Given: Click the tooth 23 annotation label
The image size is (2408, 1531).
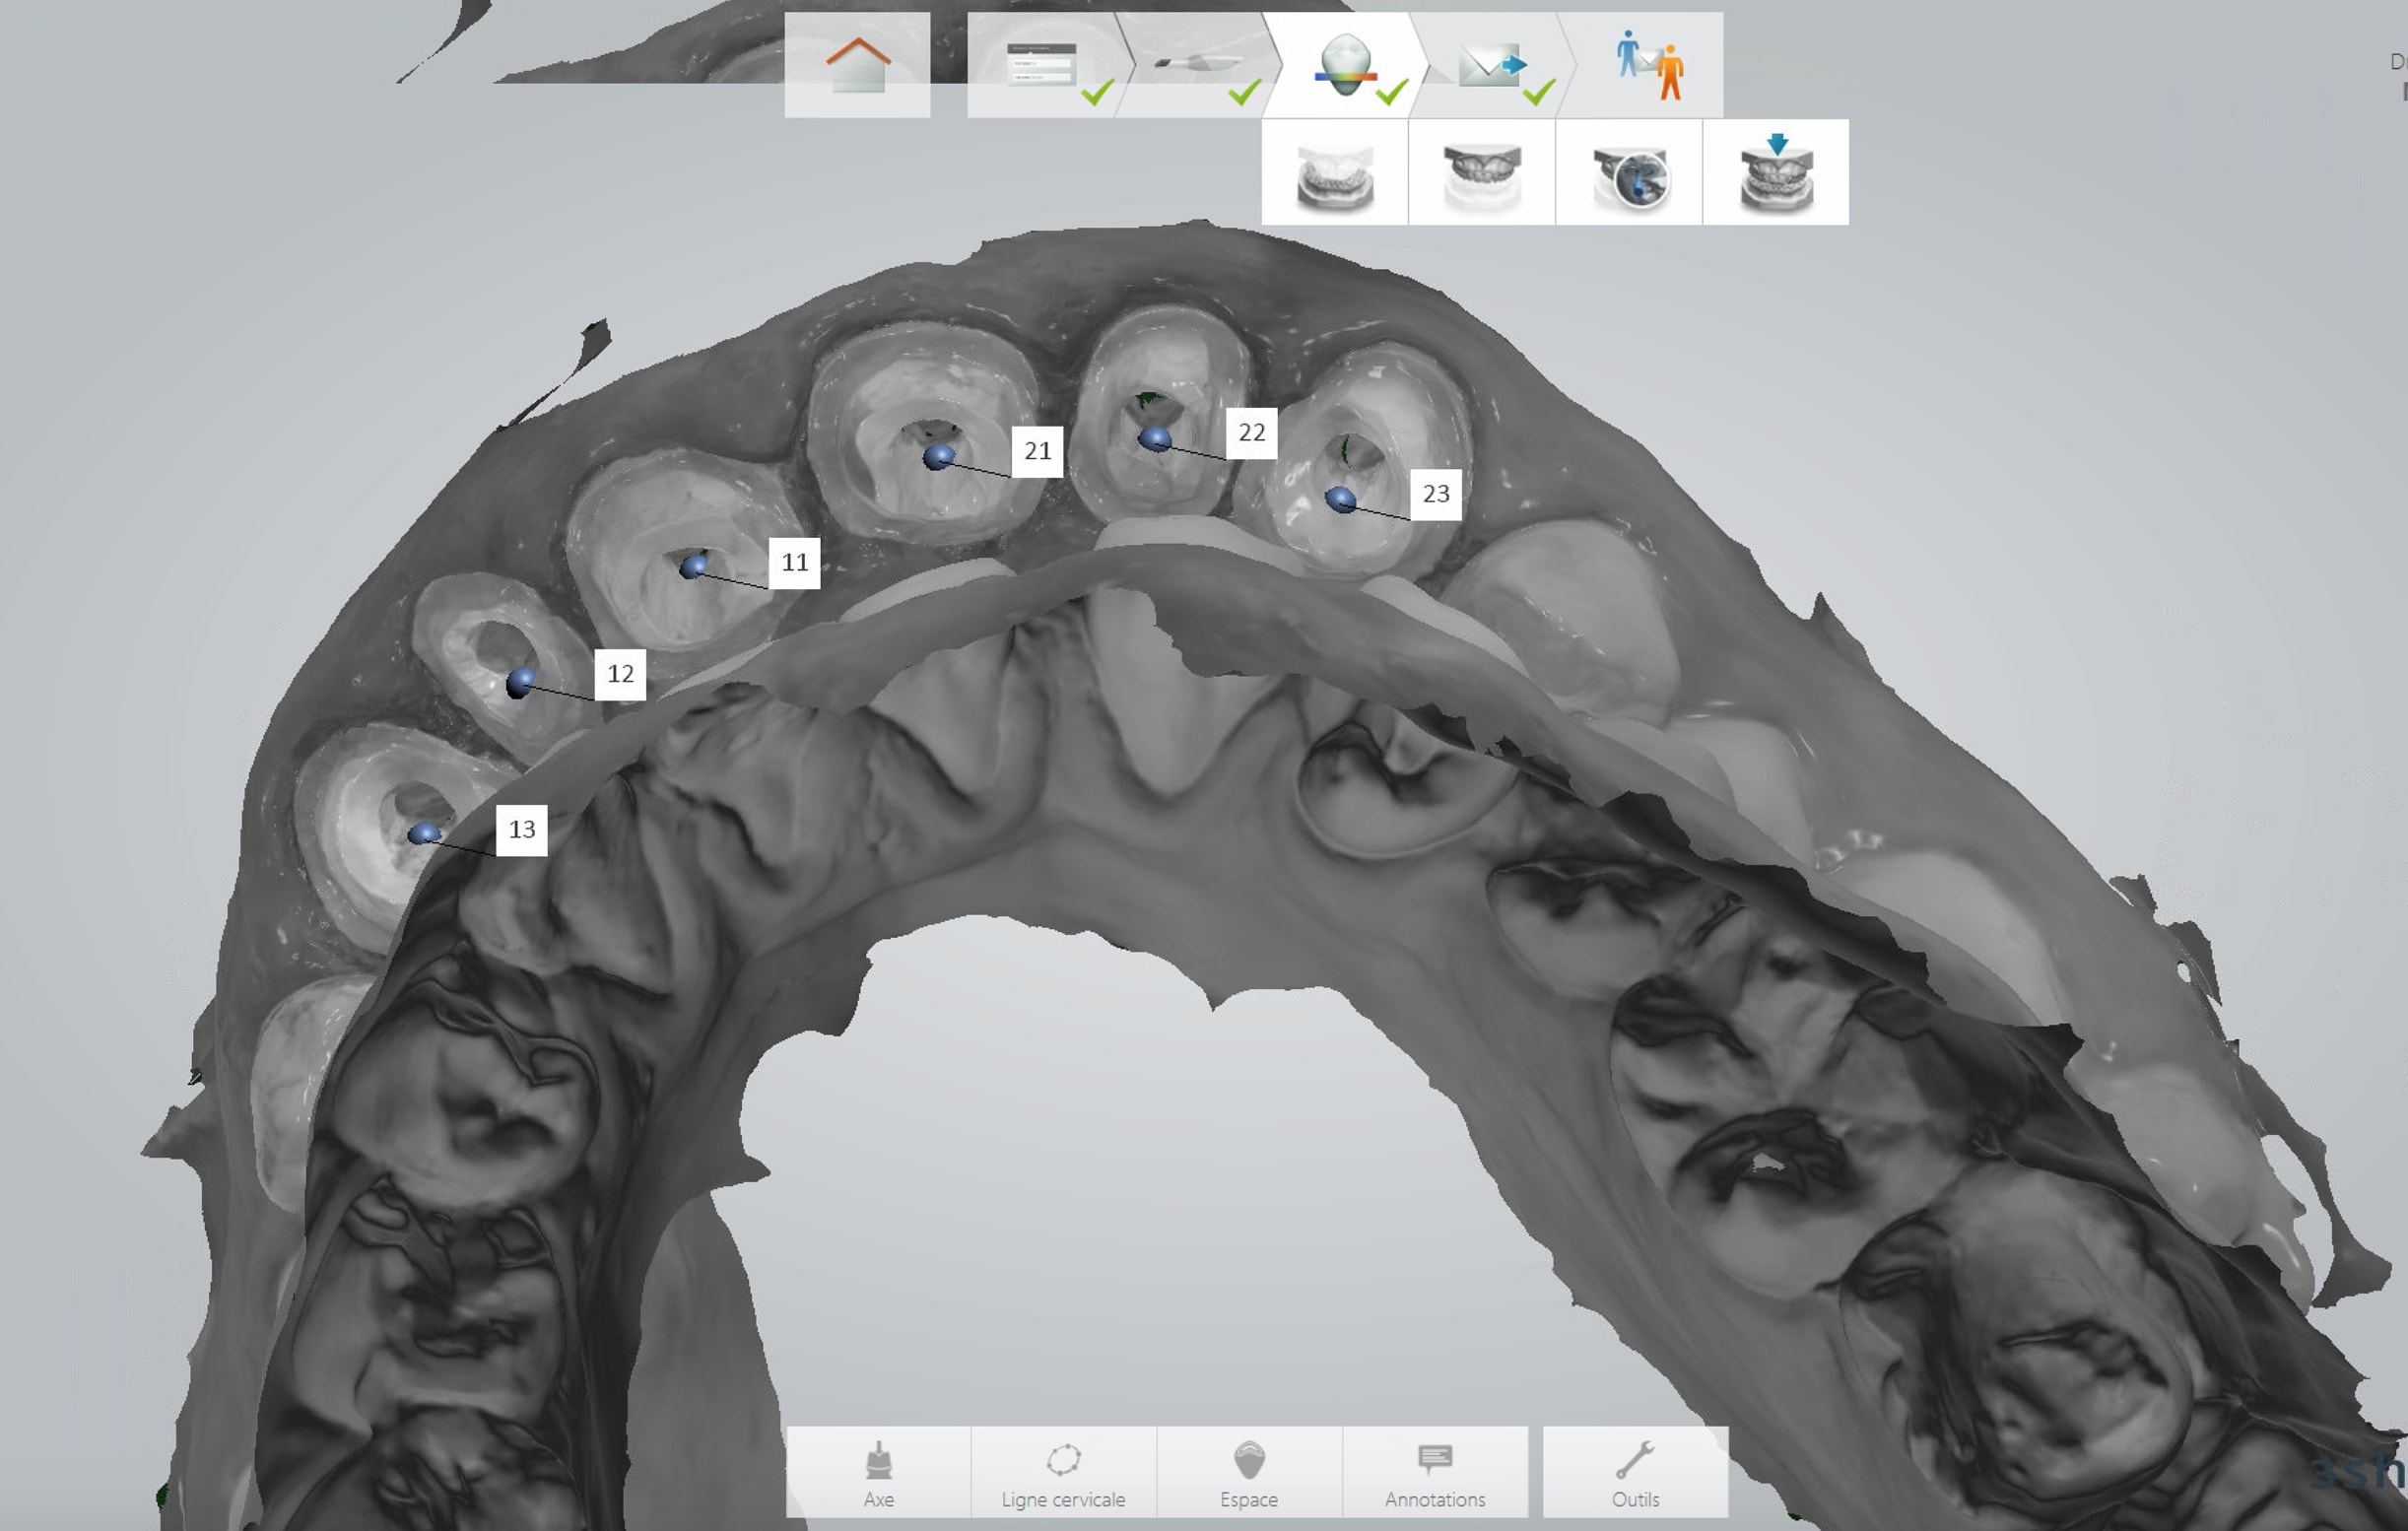Looking at the screenshot, I should point(1436,494).
